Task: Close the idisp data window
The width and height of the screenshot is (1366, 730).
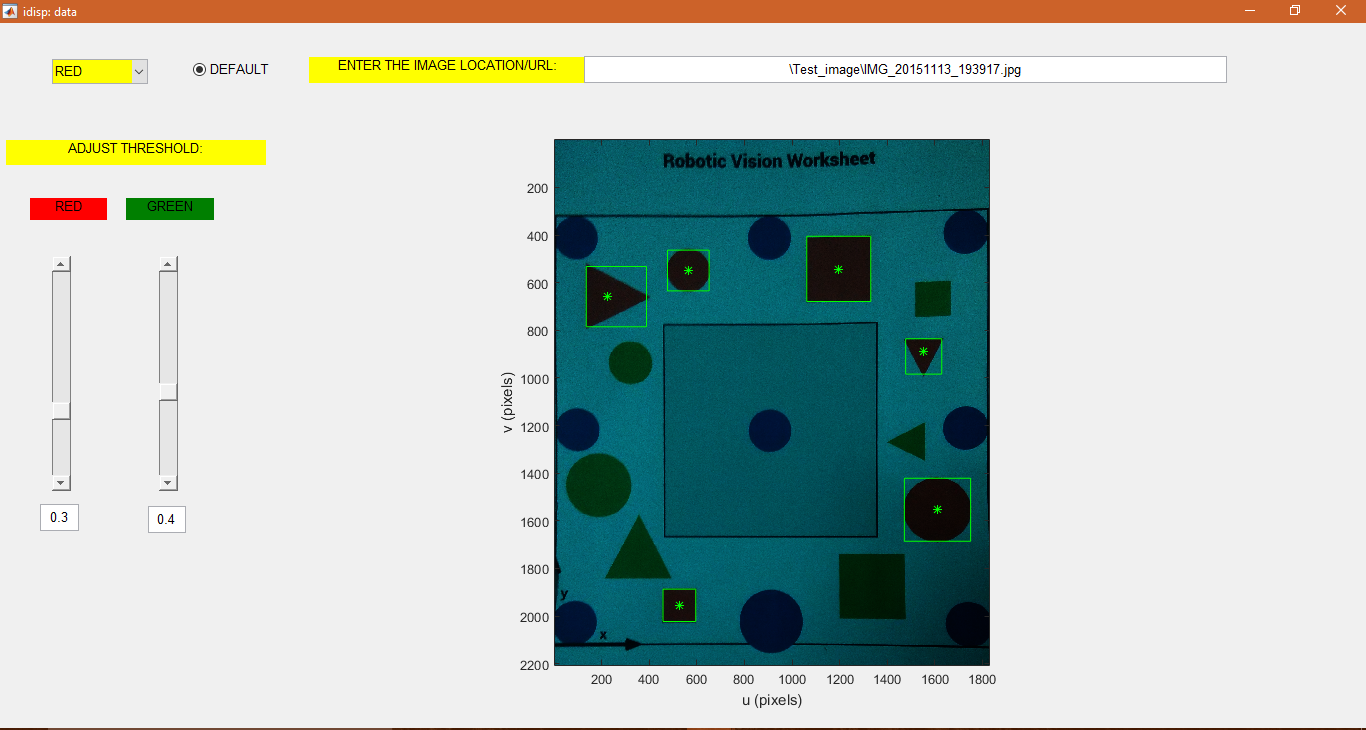Action: coord(1341,10)
